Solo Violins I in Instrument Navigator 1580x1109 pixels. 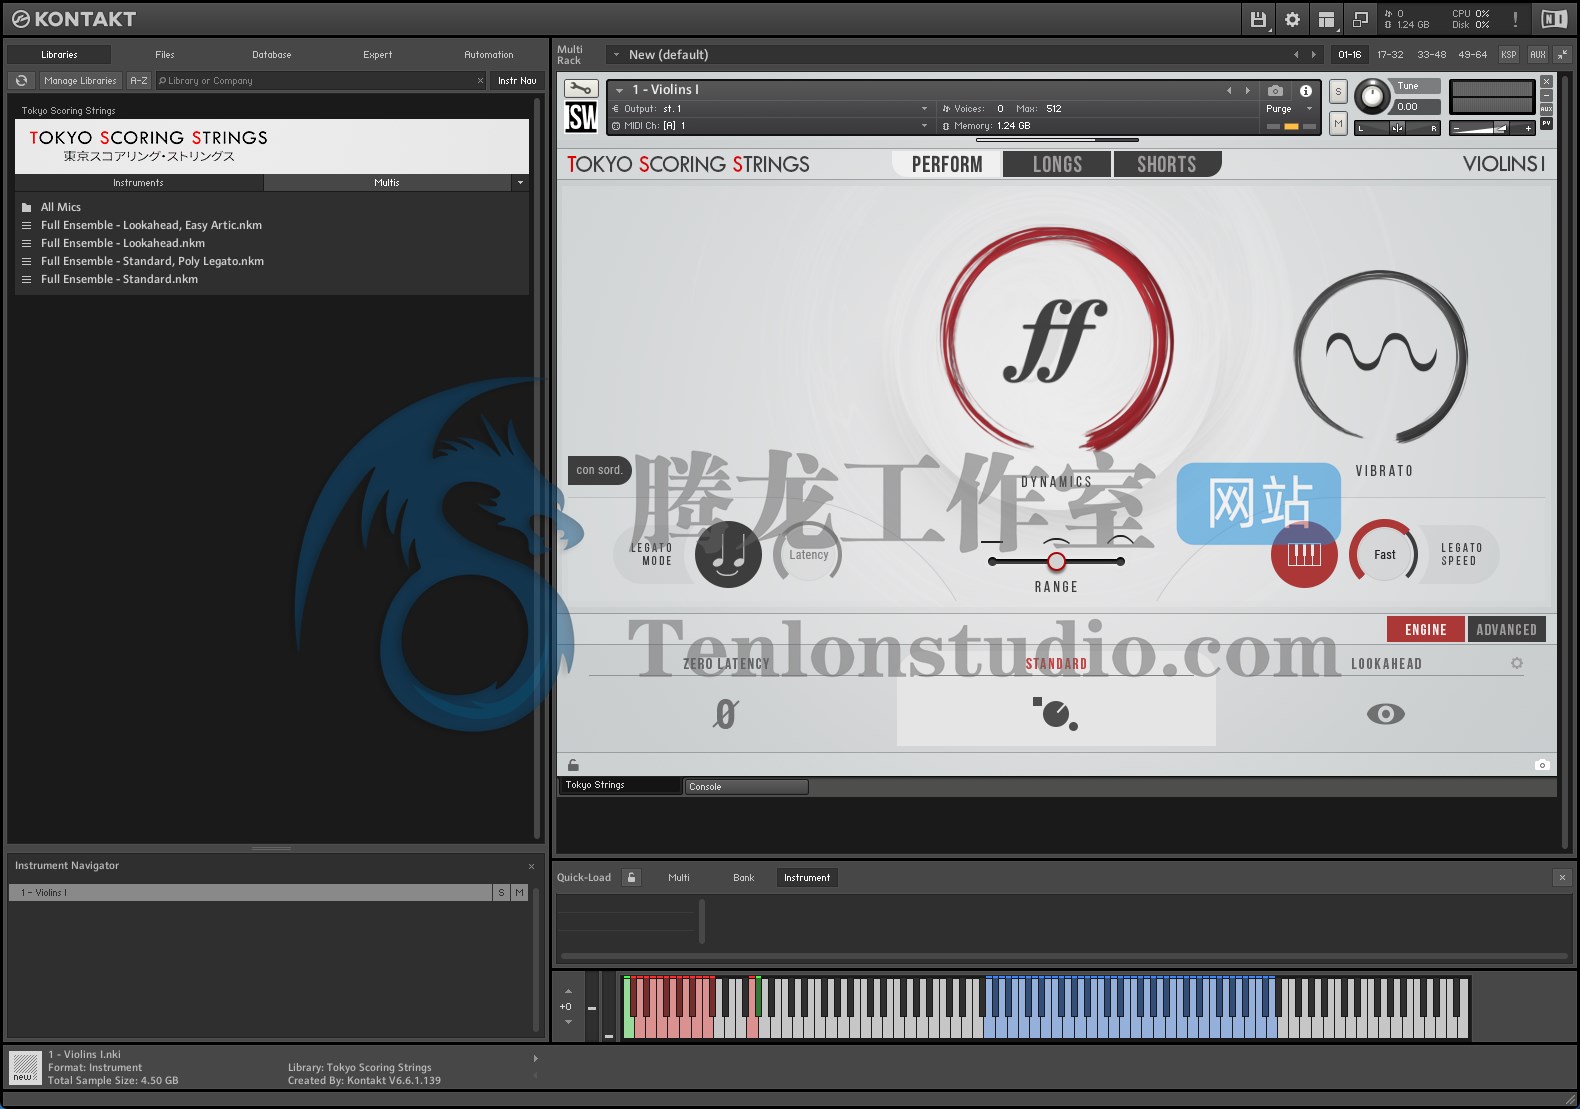[x=501, y=893]
